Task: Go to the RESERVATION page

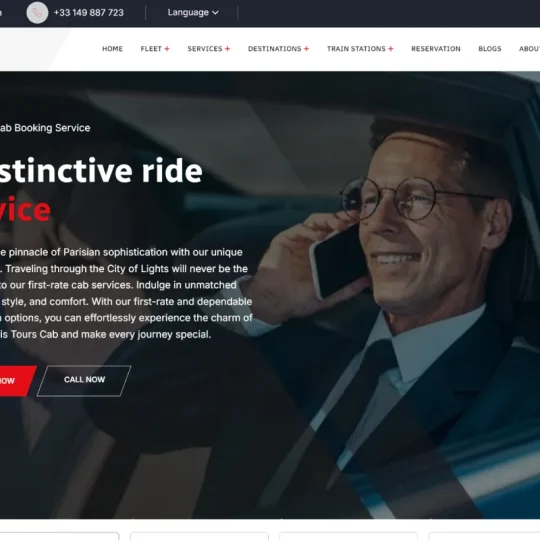Action: pyautogui.click(x=436, y=49)
